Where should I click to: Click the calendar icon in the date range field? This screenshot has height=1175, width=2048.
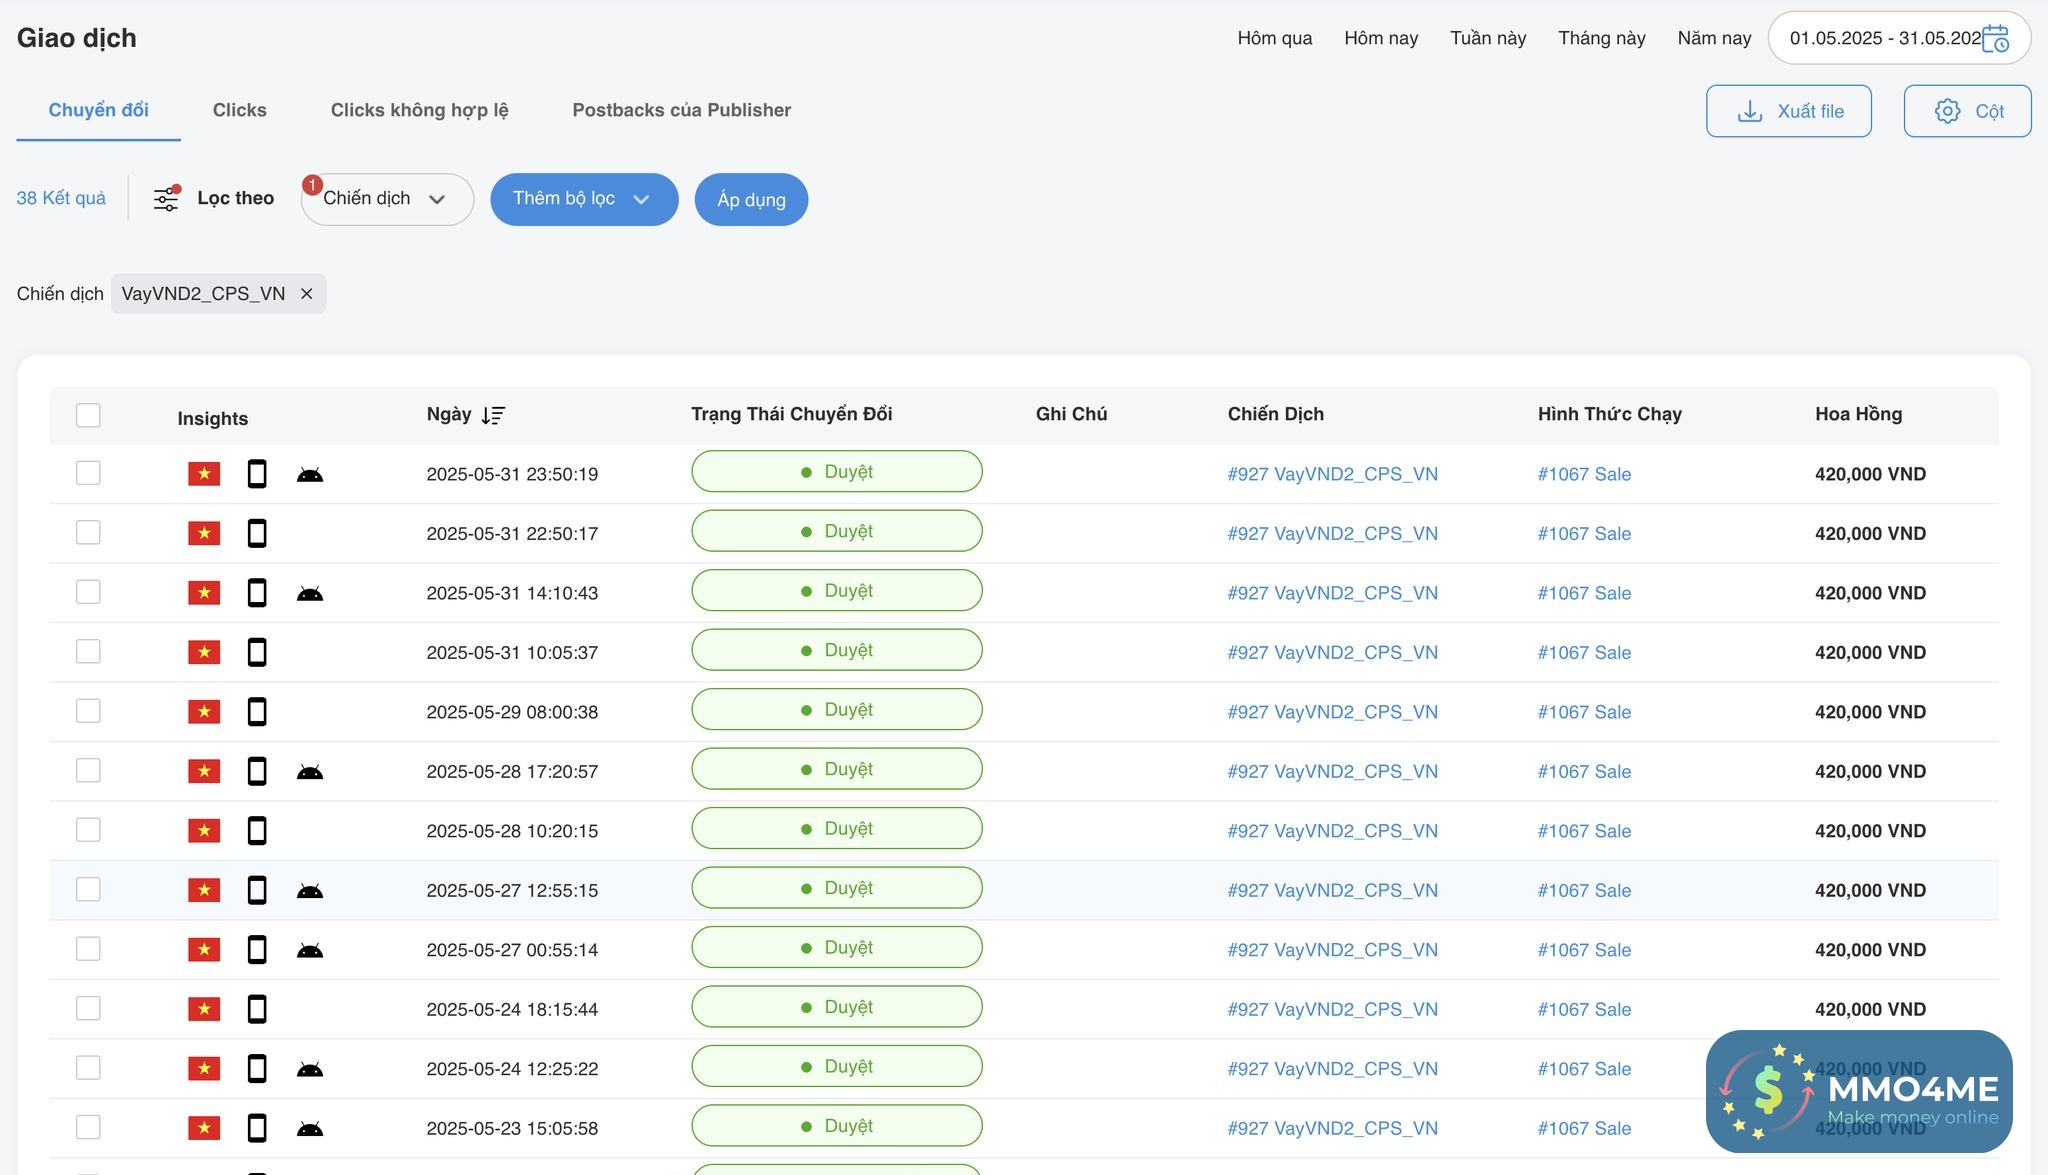coord(1995,39)
